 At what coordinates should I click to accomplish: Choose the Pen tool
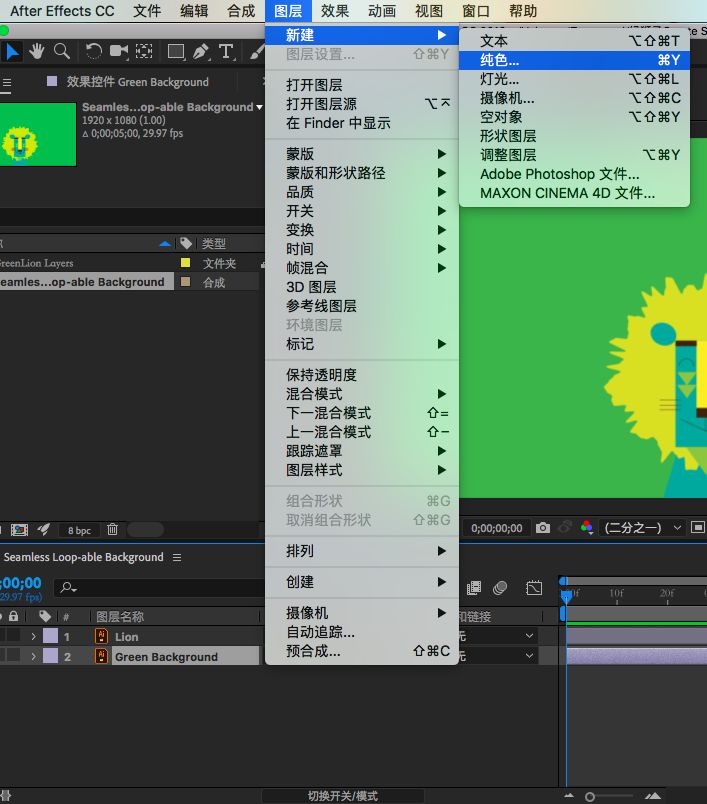pyautogui.click(x=201, y=51)
